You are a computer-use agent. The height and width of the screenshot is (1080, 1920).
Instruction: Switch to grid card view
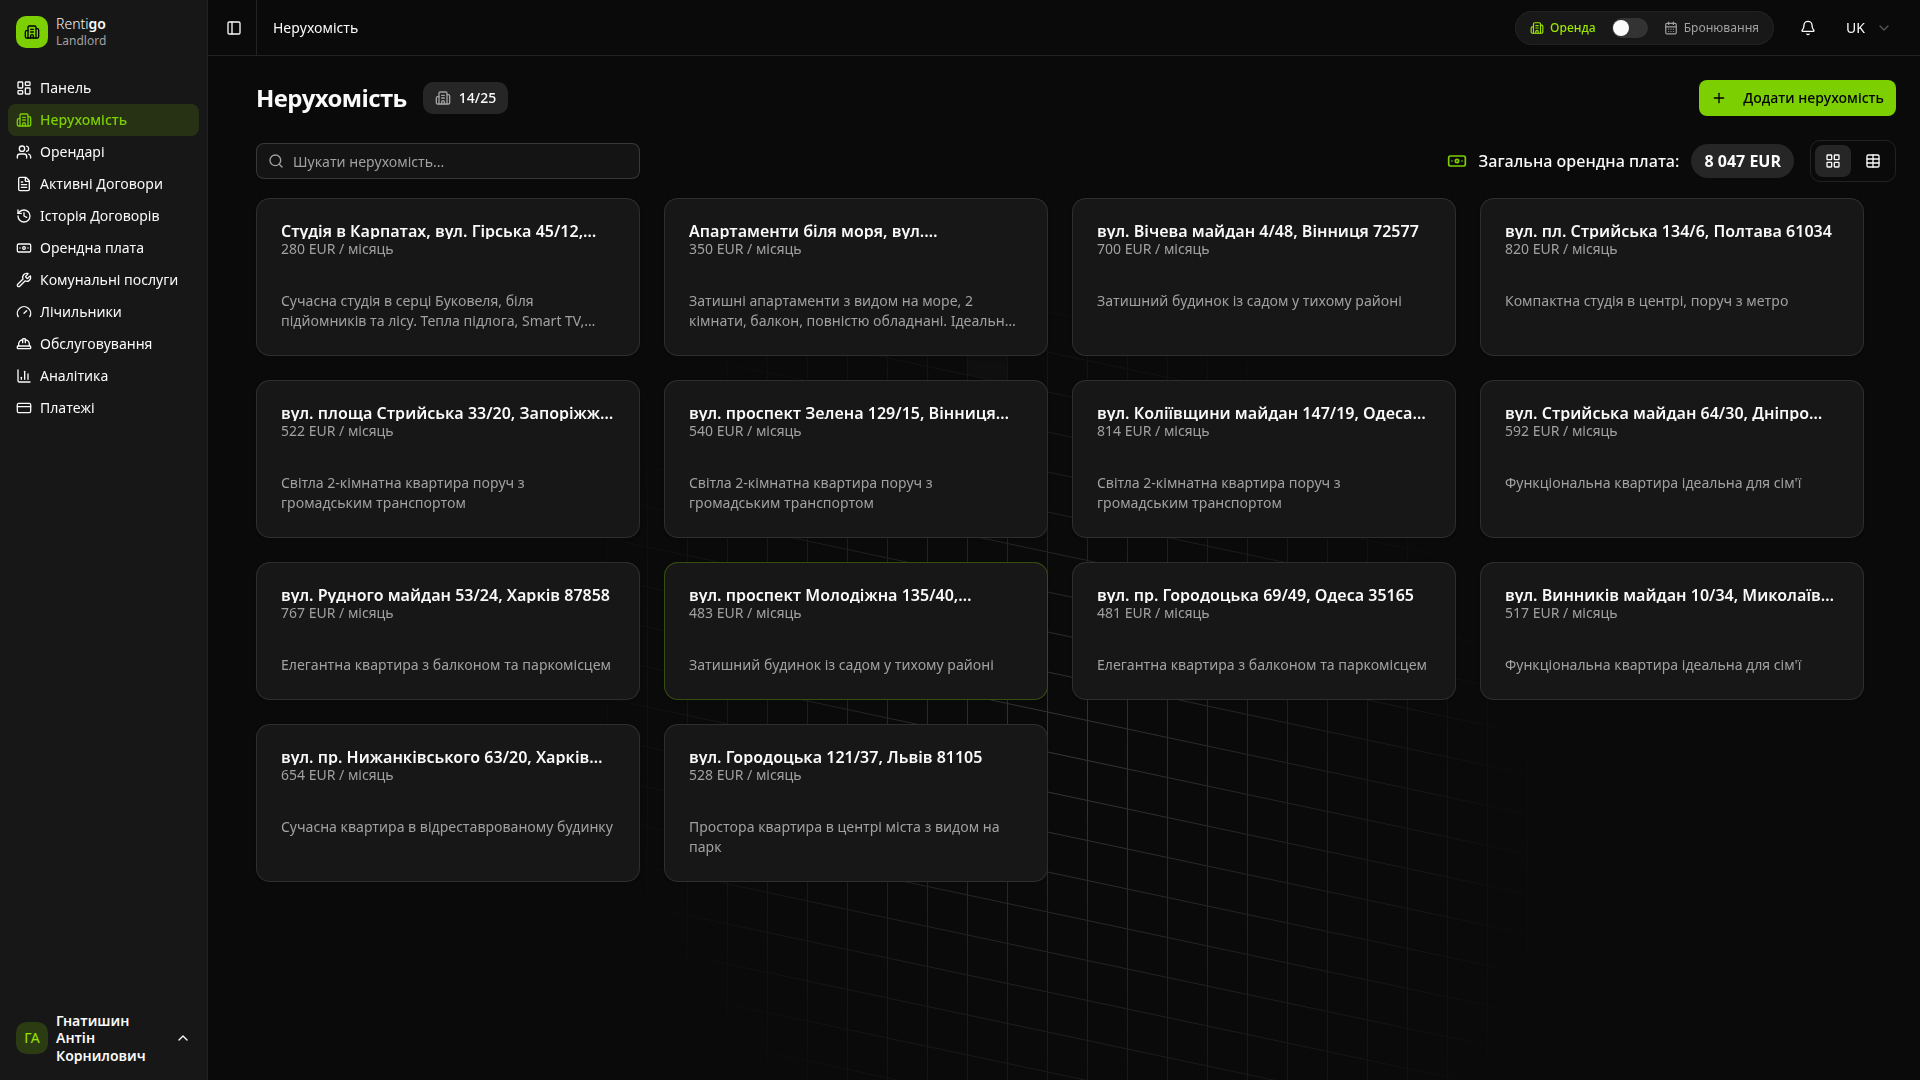(x=1833, y=161)
